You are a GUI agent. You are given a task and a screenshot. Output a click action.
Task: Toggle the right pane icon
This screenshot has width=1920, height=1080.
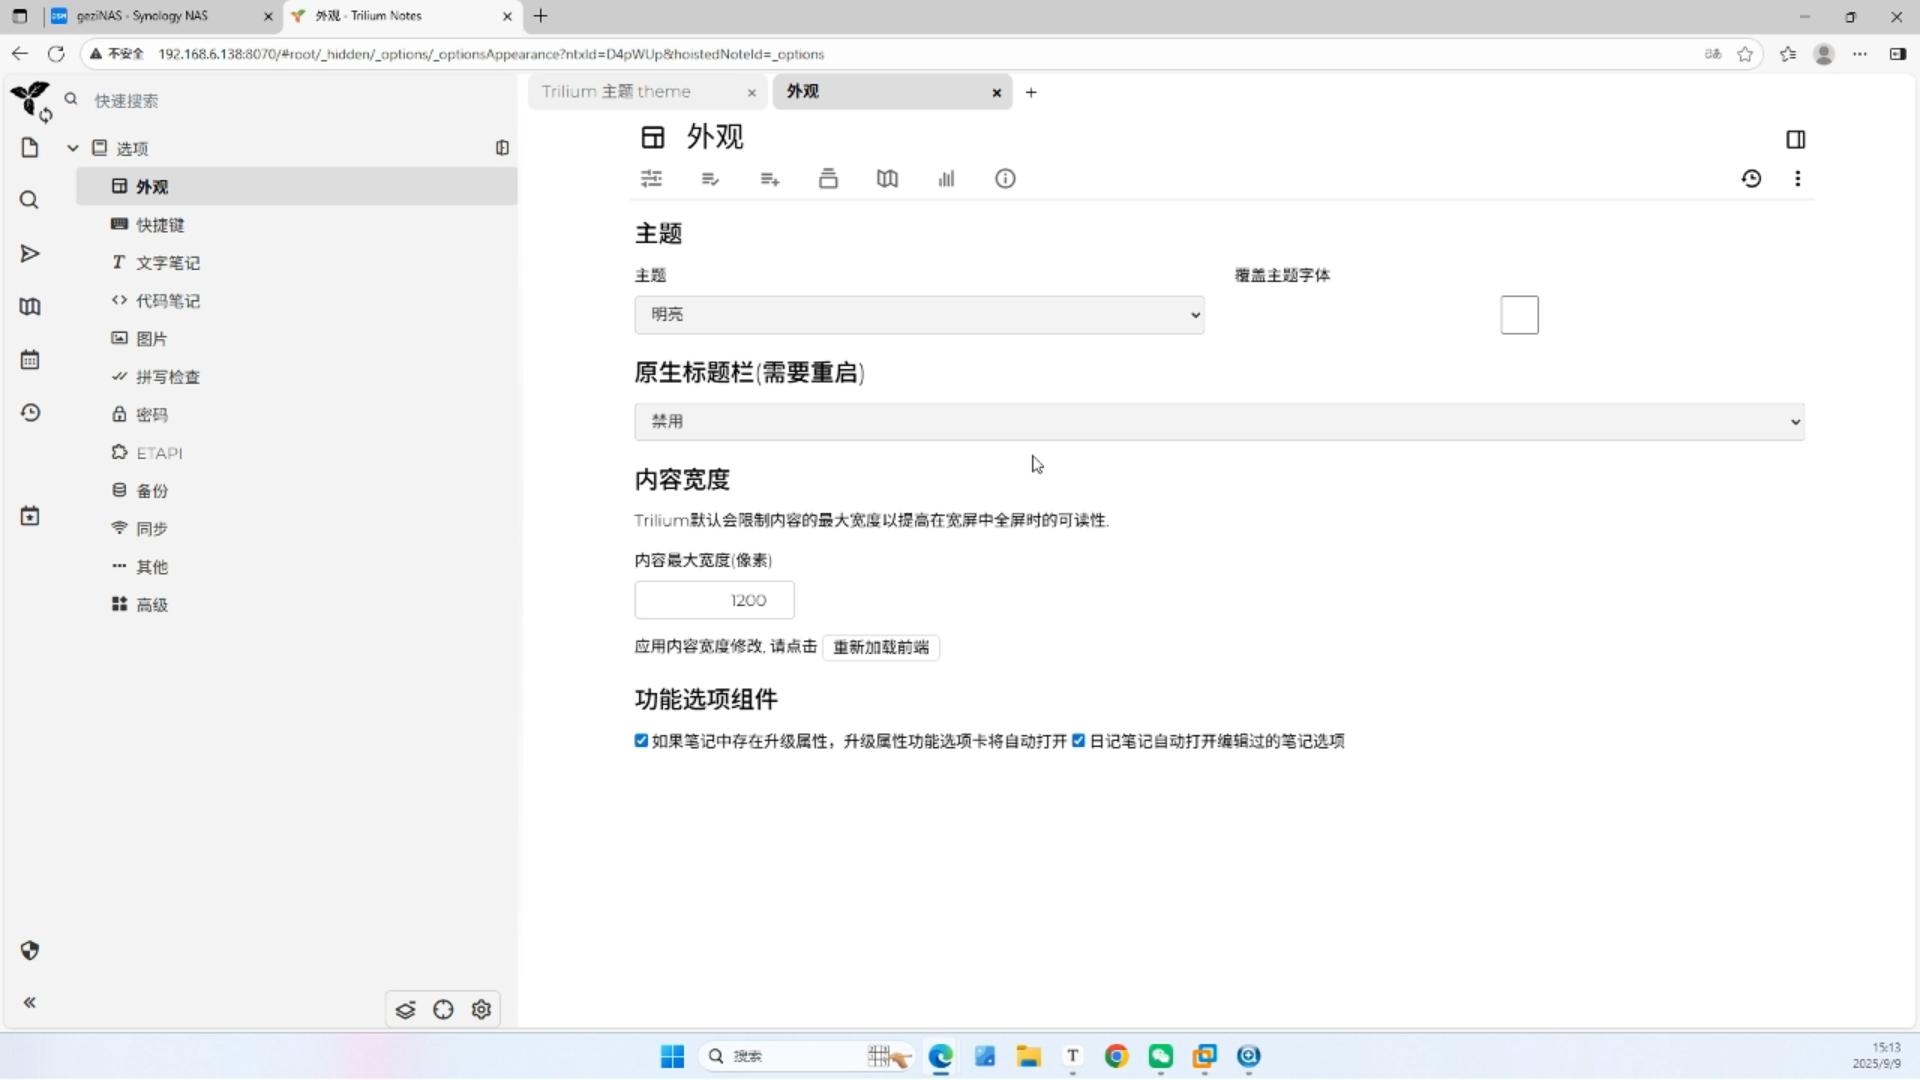coord(1795,139)
